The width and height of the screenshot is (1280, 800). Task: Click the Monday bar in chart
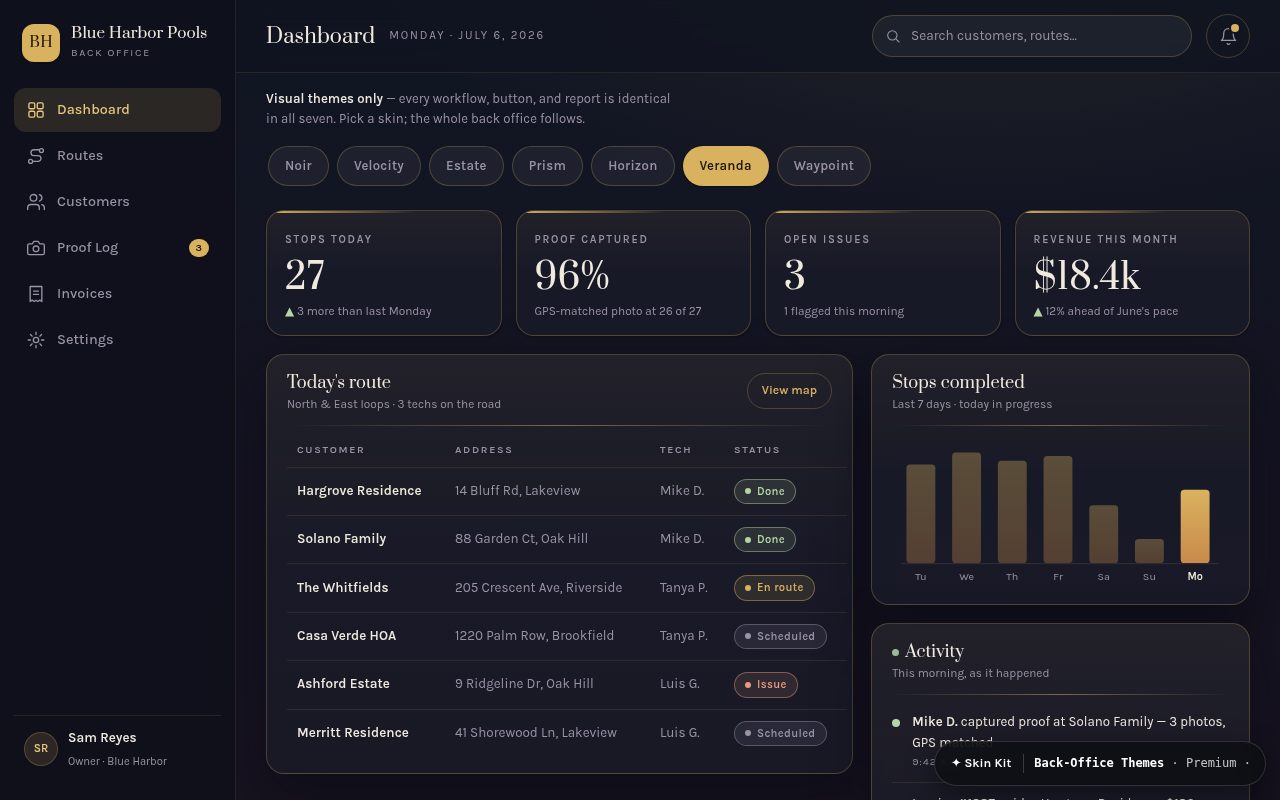point(1195,527)
